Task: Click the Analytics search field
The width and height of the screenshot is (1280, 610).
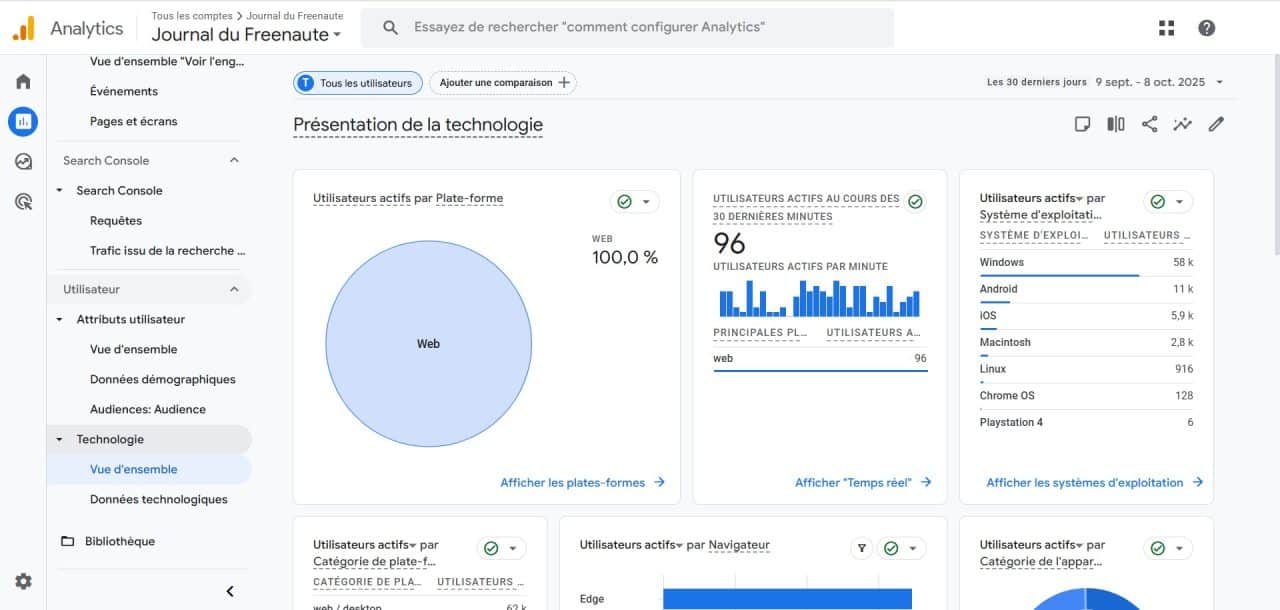Action: [x=640, y=28]
